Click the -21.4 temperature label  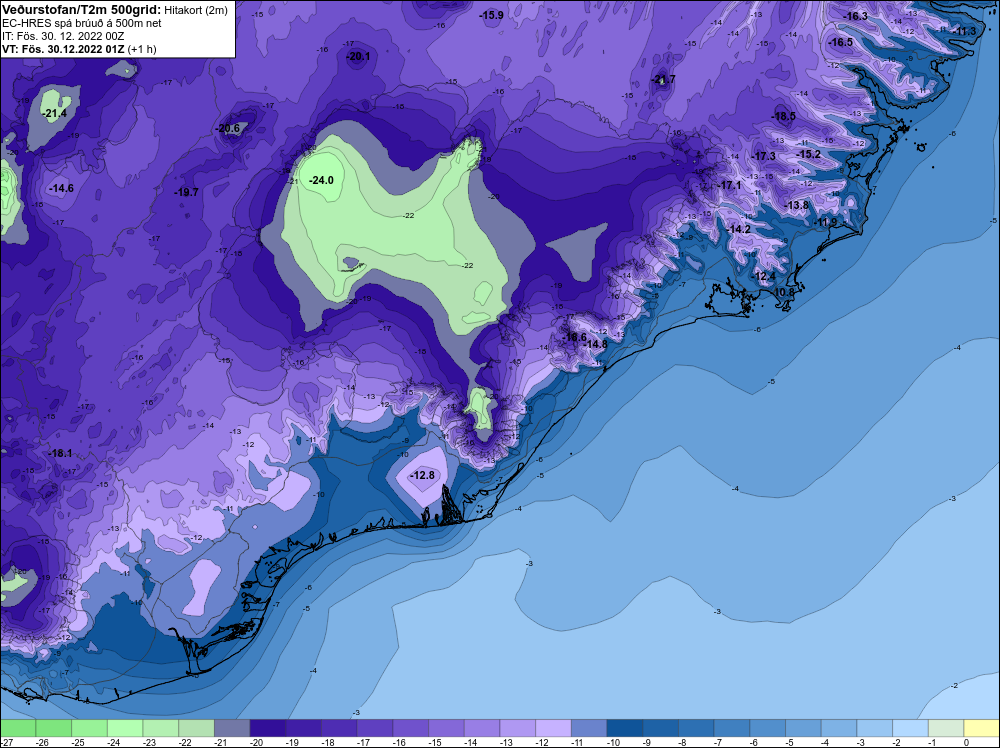click(x=54, y=114)
